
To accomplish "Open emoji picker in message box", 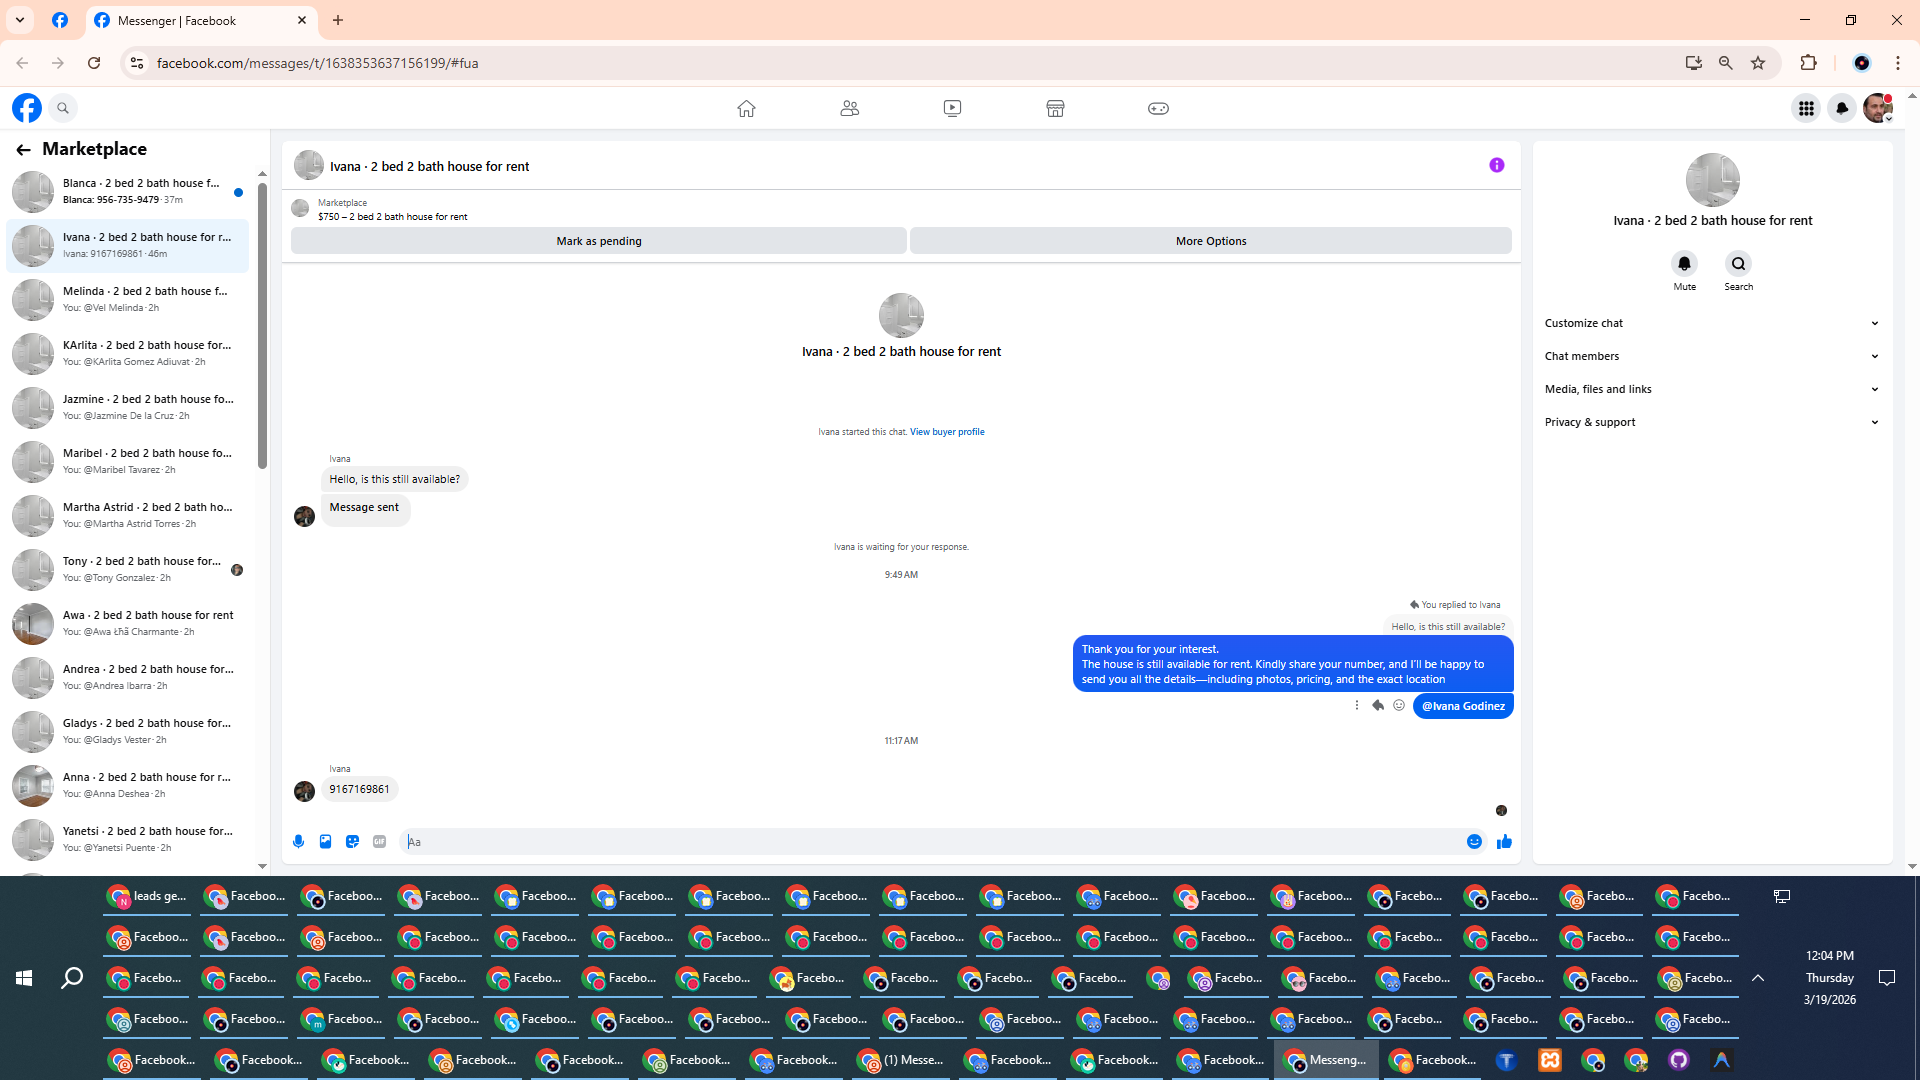I will (x=1474, y=842).
